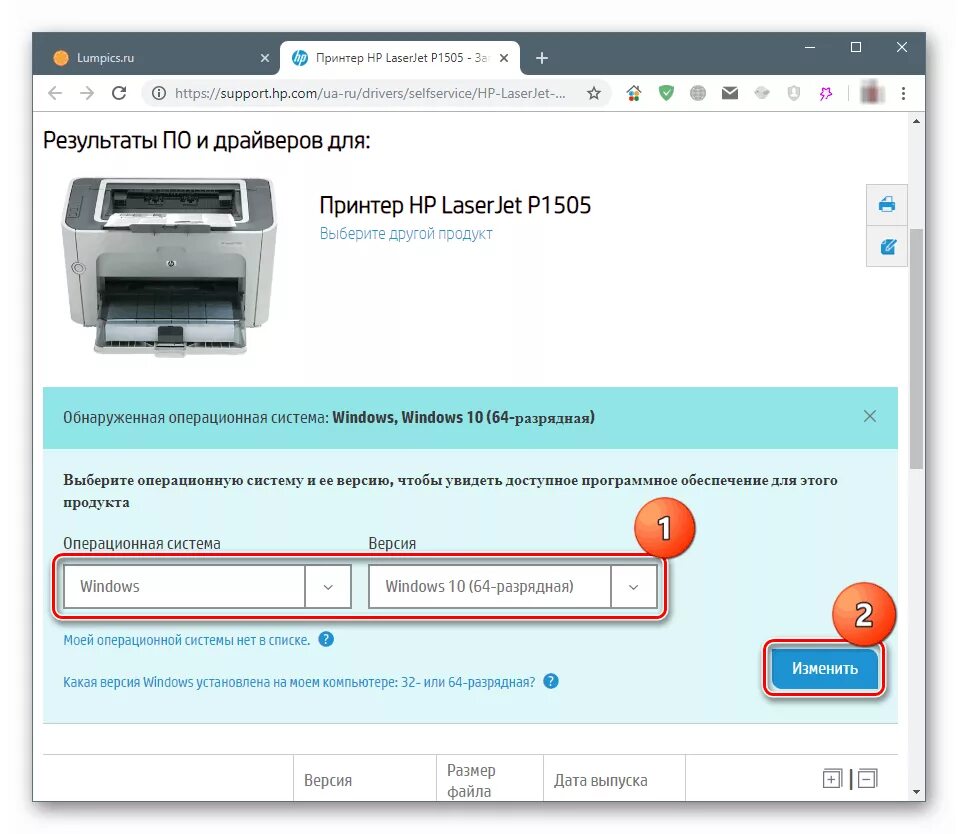Bookmark this page with the star icon
This screenshot has height=834, width=958.
(x=593, y=93)
